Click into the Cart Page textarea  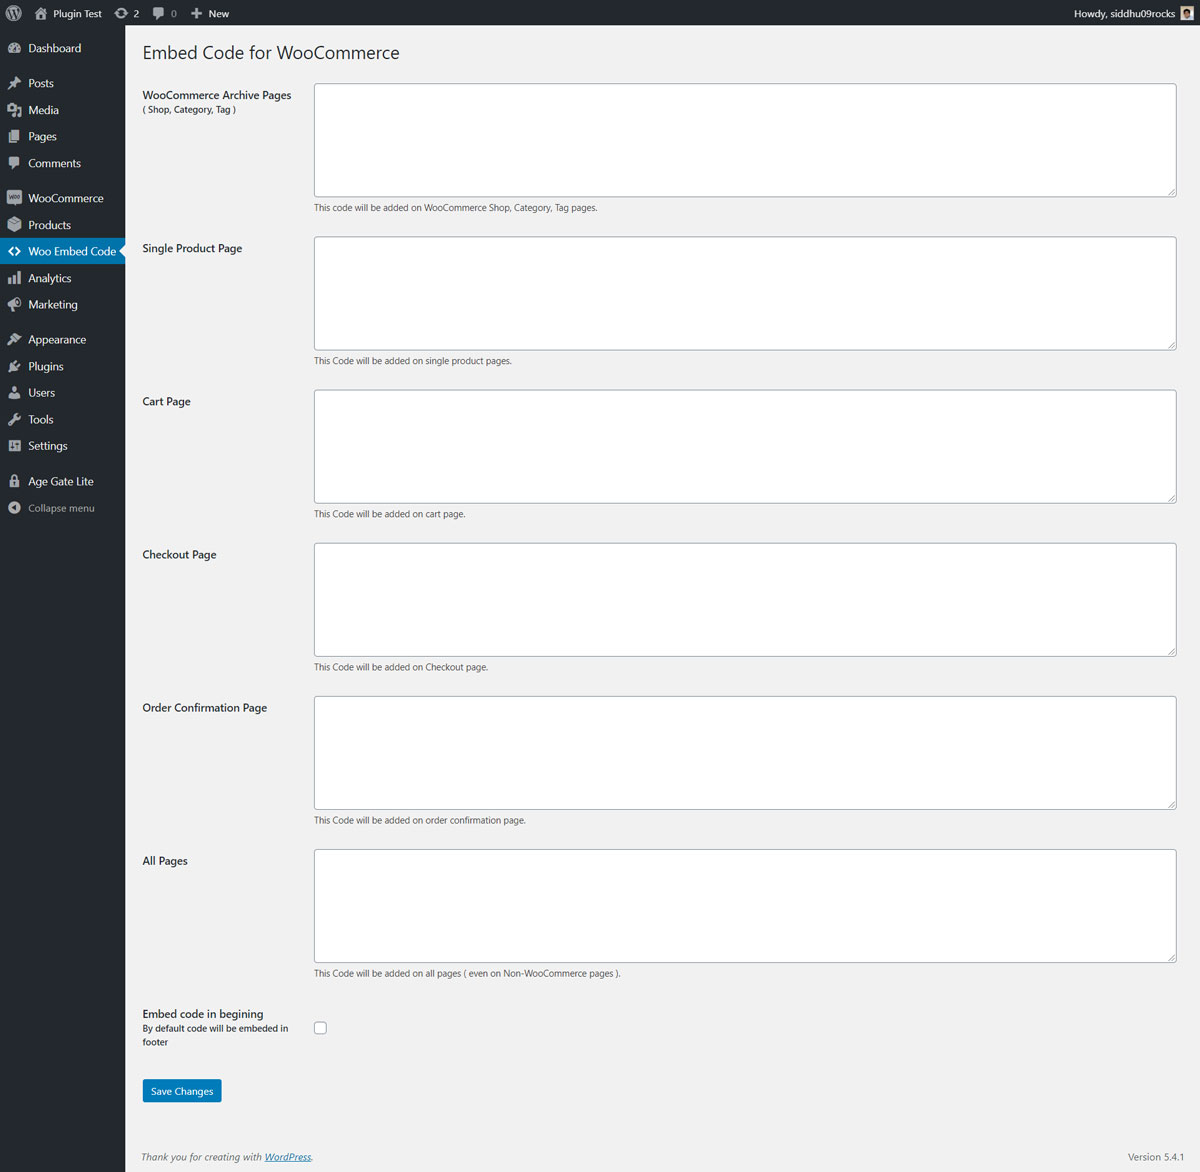click(745, 446)
